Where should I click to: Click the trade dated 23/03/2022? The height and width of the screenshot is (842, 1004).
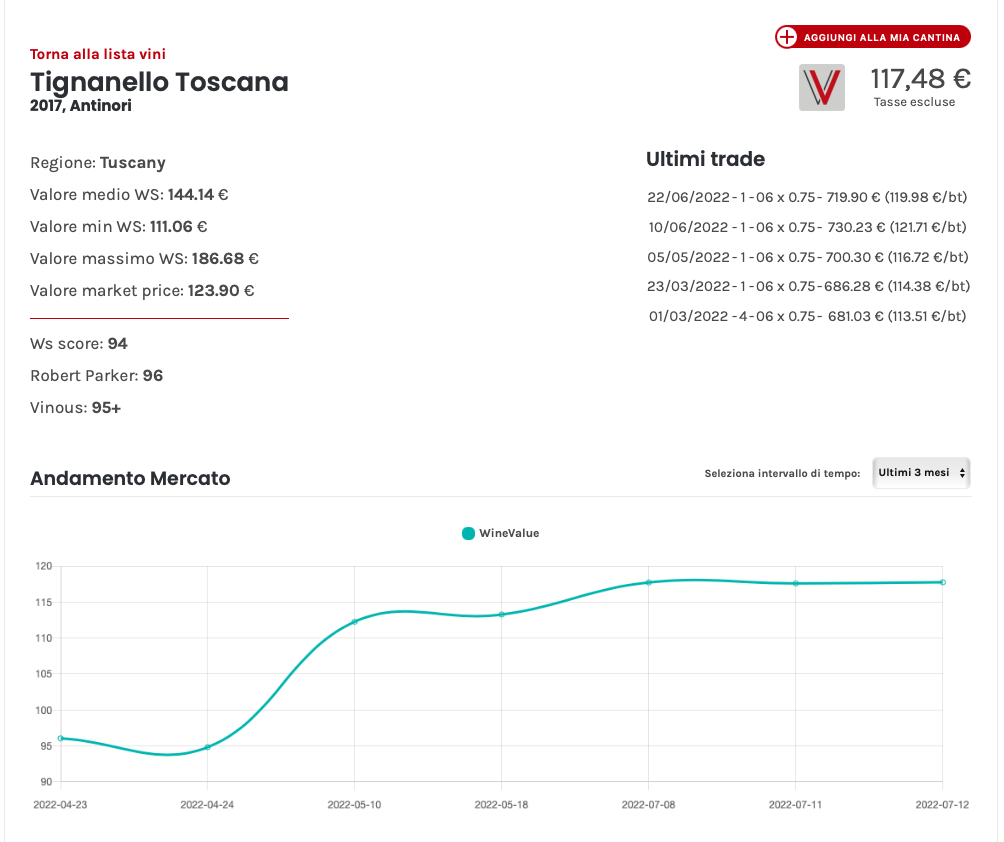808,286
